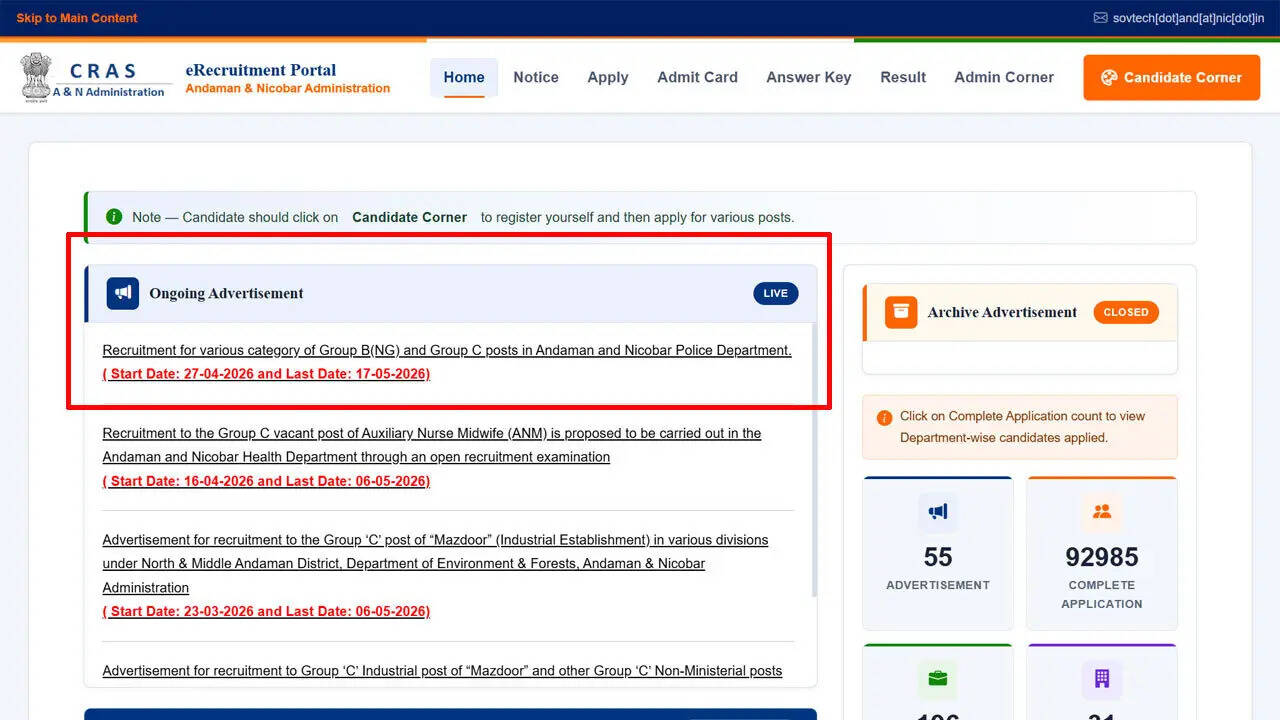Screen dimensions: 1280x720
Task: Select the Result navigation item
Action: 902,77
